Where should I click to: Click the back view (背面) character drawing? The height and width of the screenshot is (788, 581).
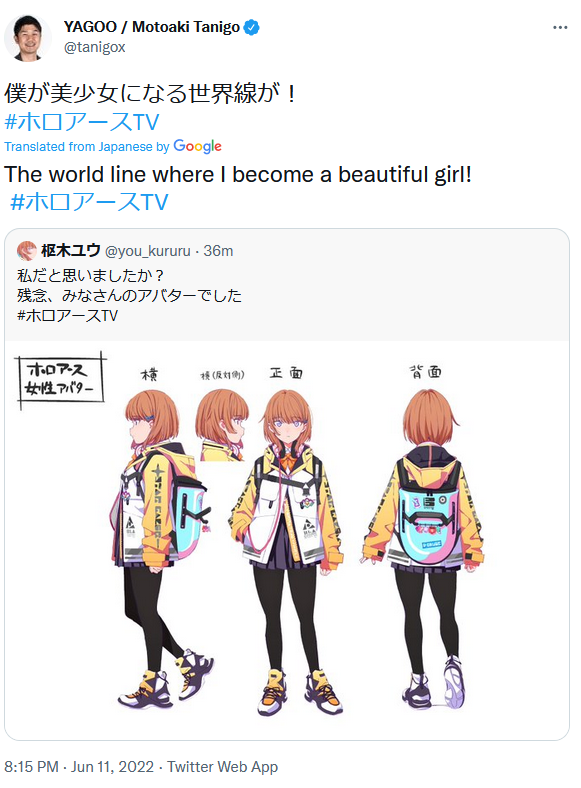coord(423,548)
